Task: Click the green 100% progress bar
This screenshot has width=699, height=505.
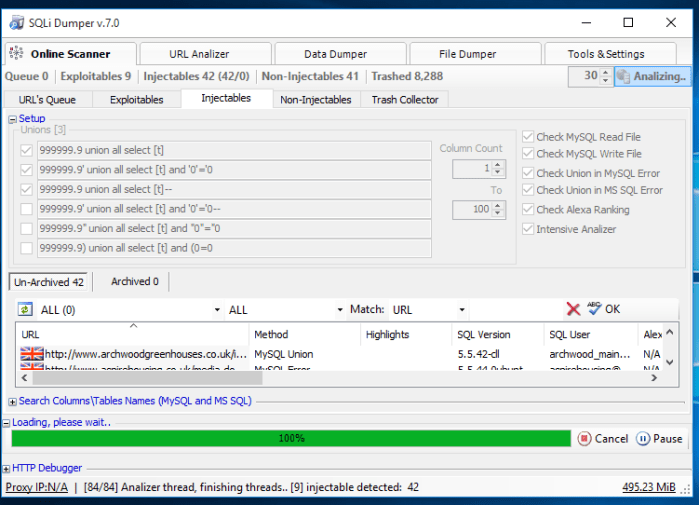Action: tap(291, 438)
